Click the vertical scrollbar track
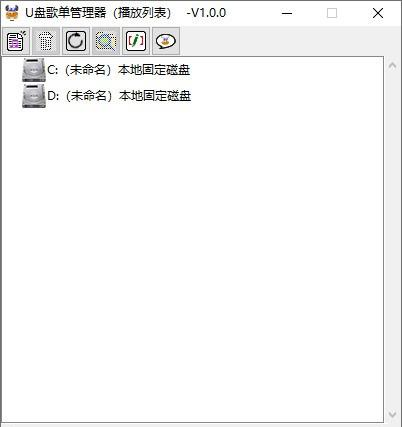The image size is (402, 427). click(x=392, y=240)
